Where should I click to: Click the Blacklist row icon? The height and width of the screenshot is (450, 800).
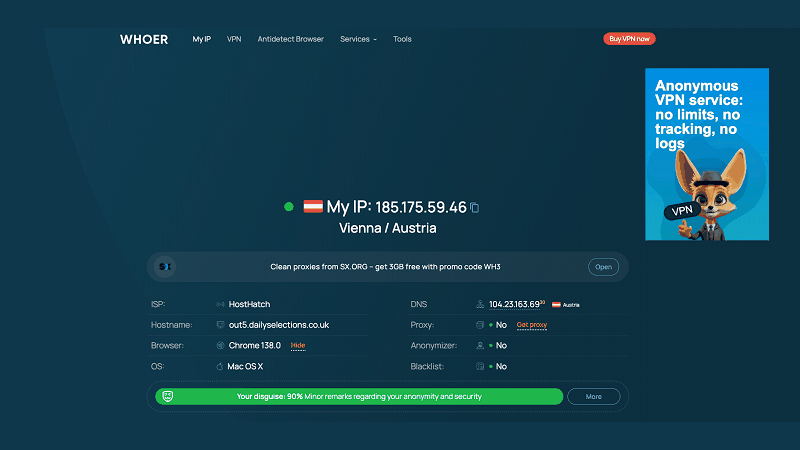pos(480,366)
